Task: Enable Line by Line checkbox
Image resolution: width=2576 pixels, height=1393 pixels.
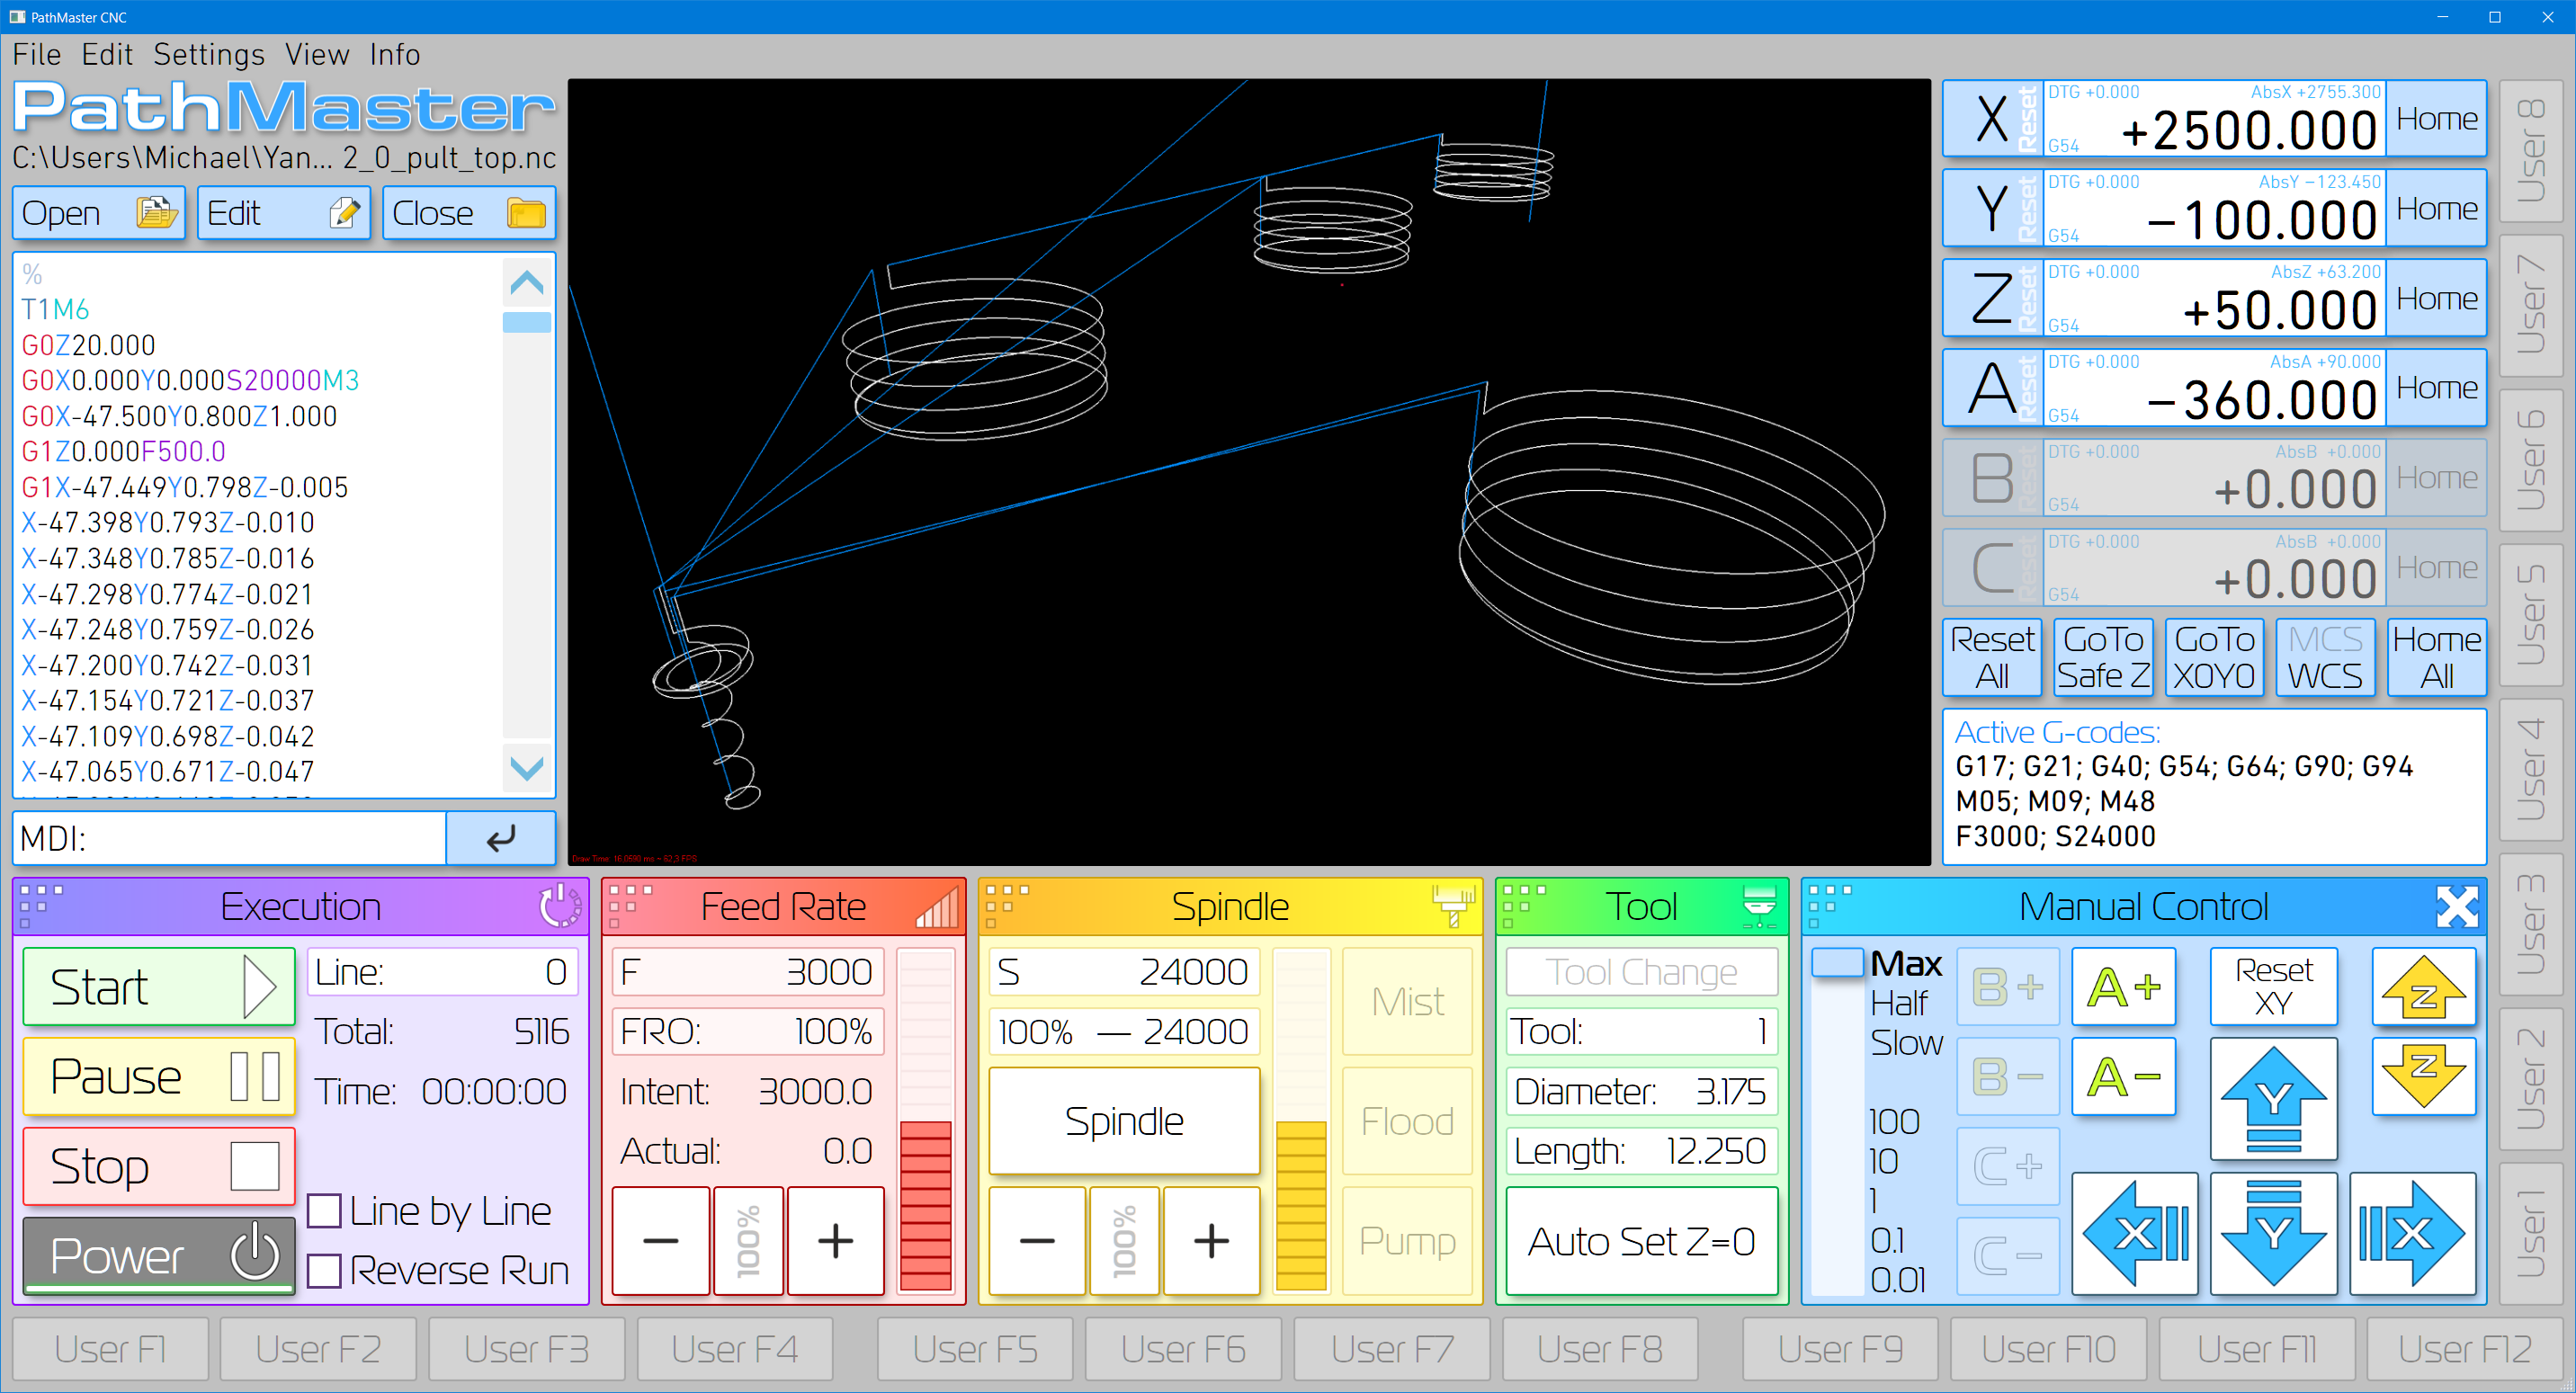Action: 324,1211
